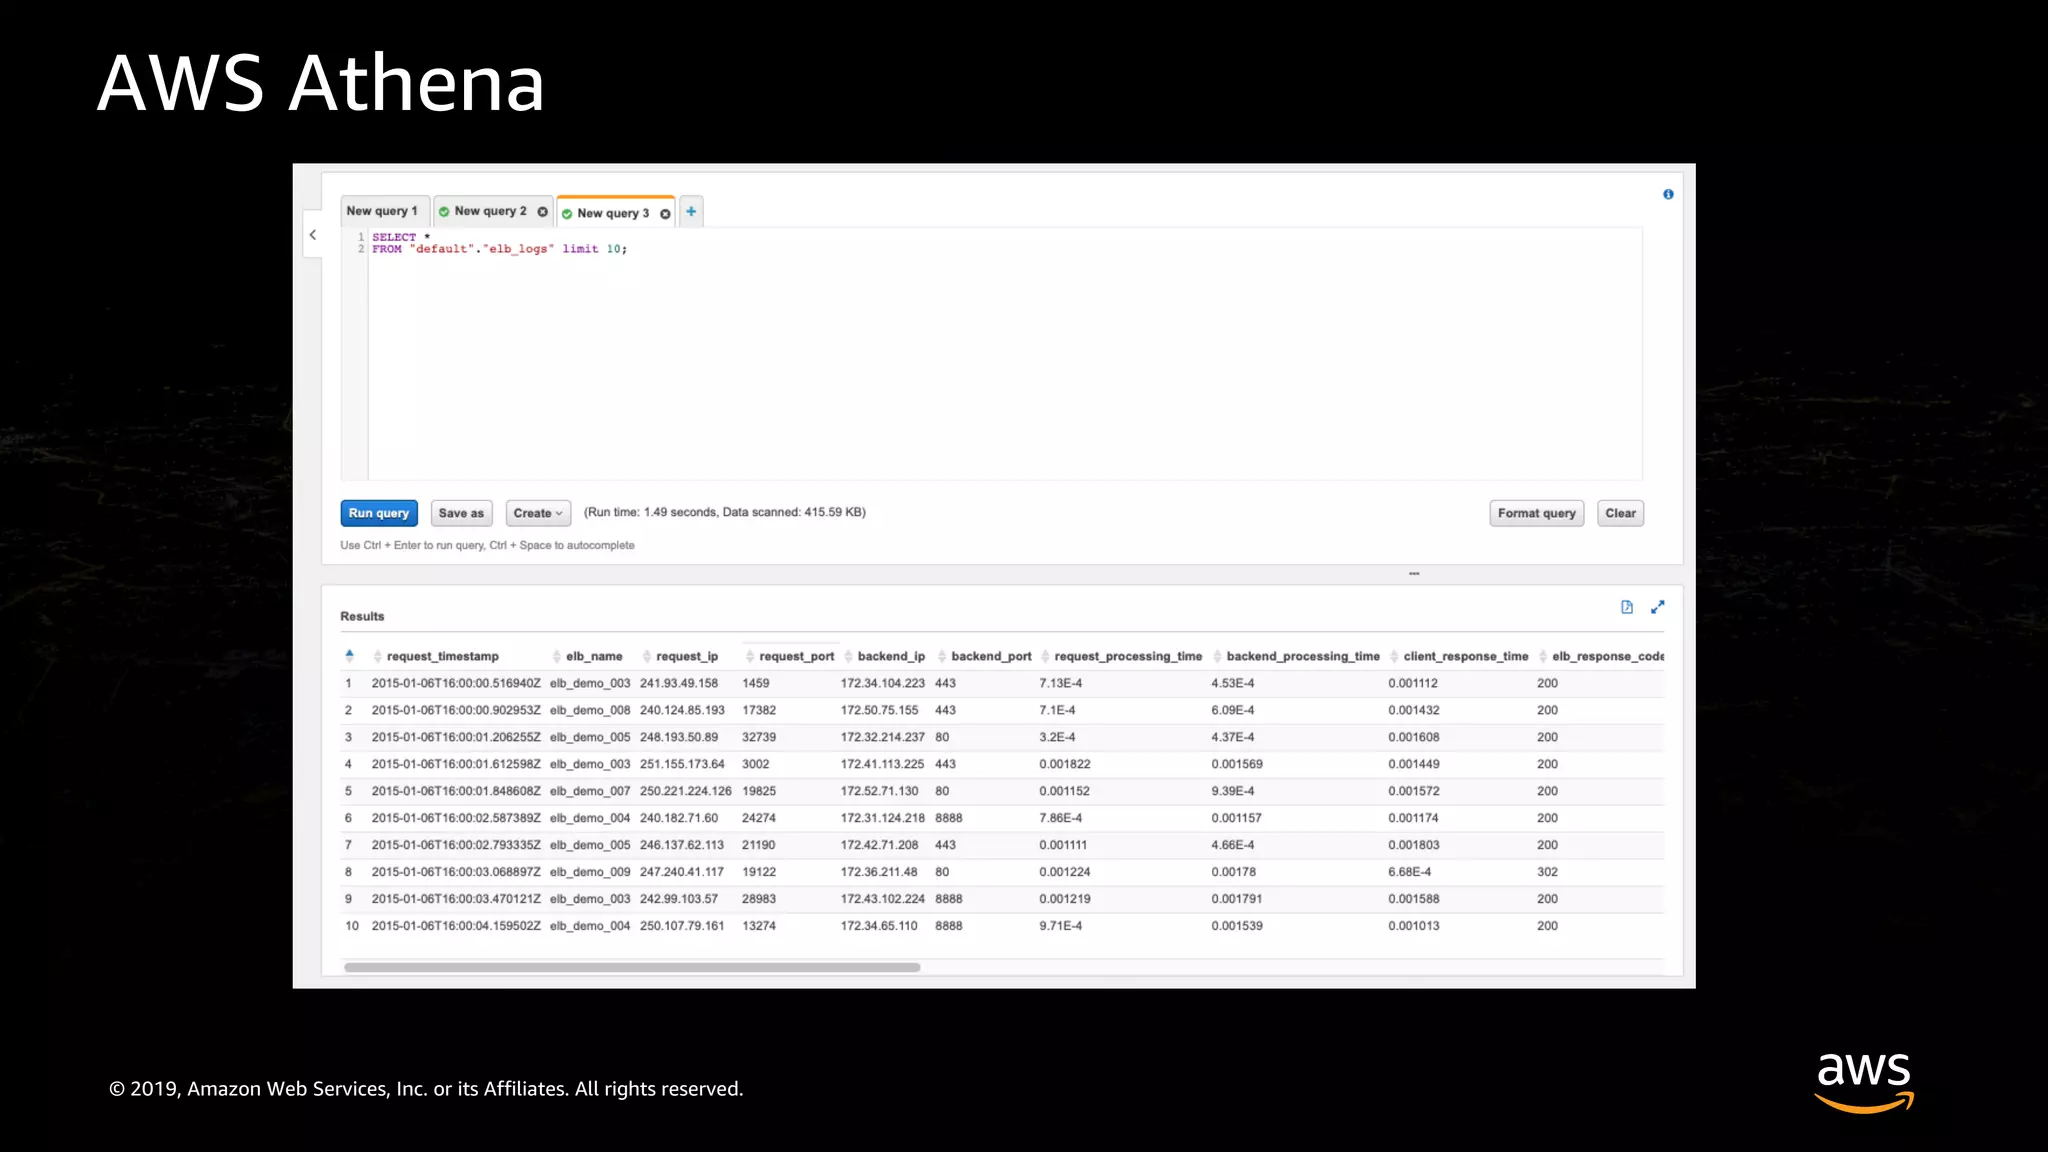Open the Create dropdown
The image size is (2048, 1152).
[x=538, y=513]
